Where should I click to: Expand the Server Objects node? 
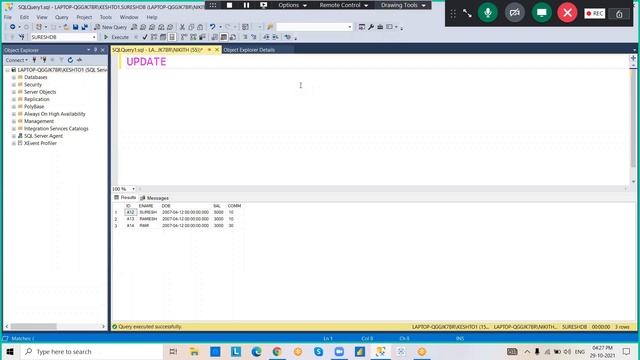point(13,92)
